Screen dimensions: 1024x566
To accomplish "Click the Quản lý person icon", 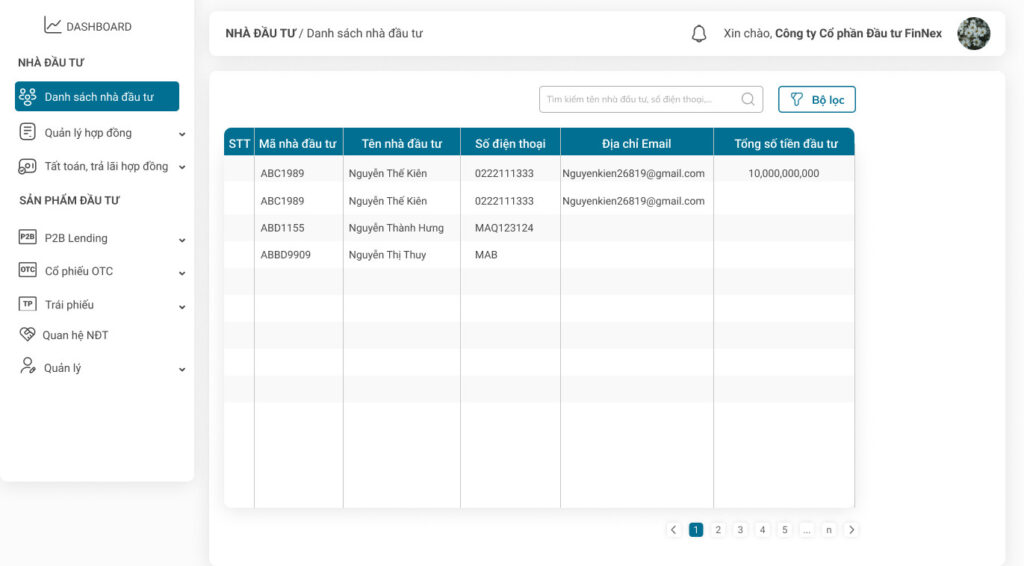I will coord(27,366).
